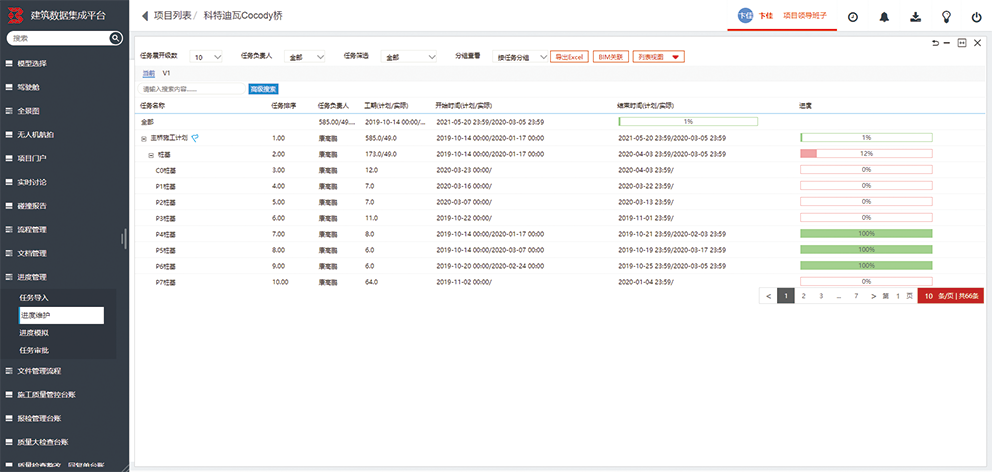The height and width of the screenshot is (472, 992).
Task: Select 进度模拟 in the sidebar submenu
Action: (x=34, y=332)
